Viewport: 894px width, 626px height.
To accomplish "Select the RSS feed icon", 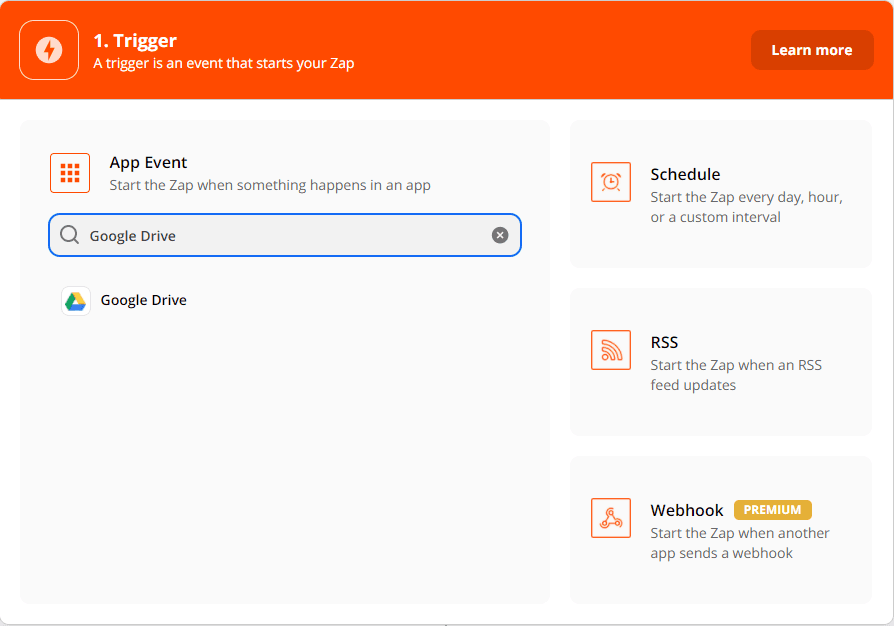I will pos(611,350).
